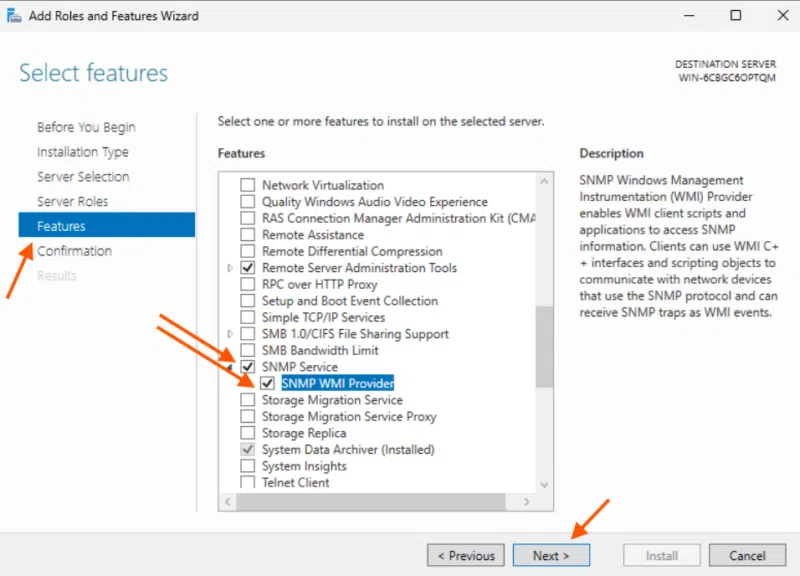
Task: Click the Previous button
Action: tap(465, 555)
